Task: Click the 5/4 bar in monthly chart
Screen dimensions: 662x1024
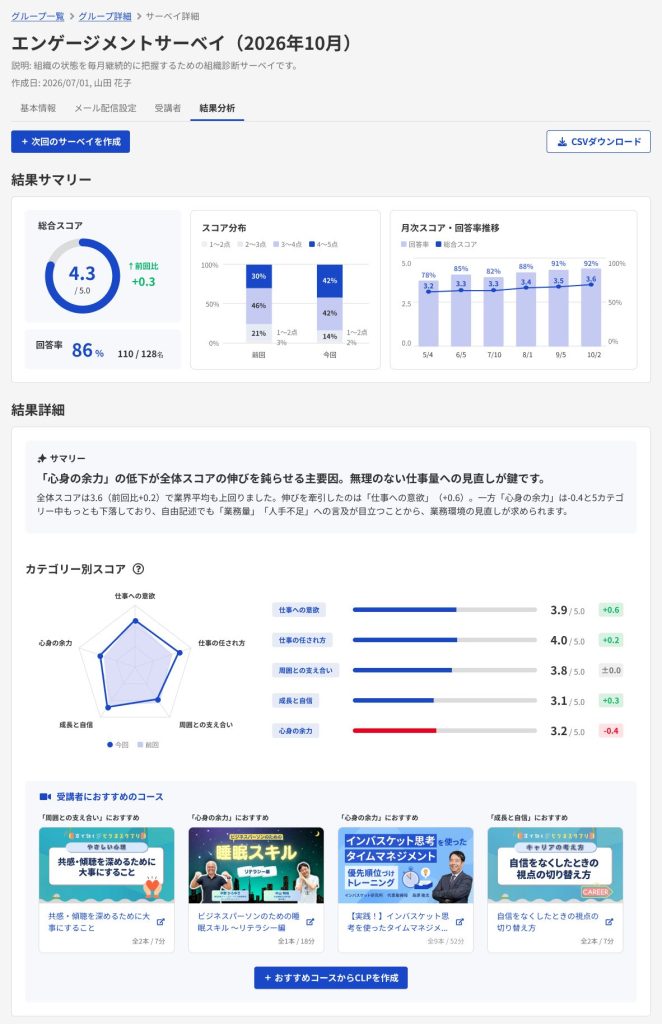Action: click(x=428, y=313)
